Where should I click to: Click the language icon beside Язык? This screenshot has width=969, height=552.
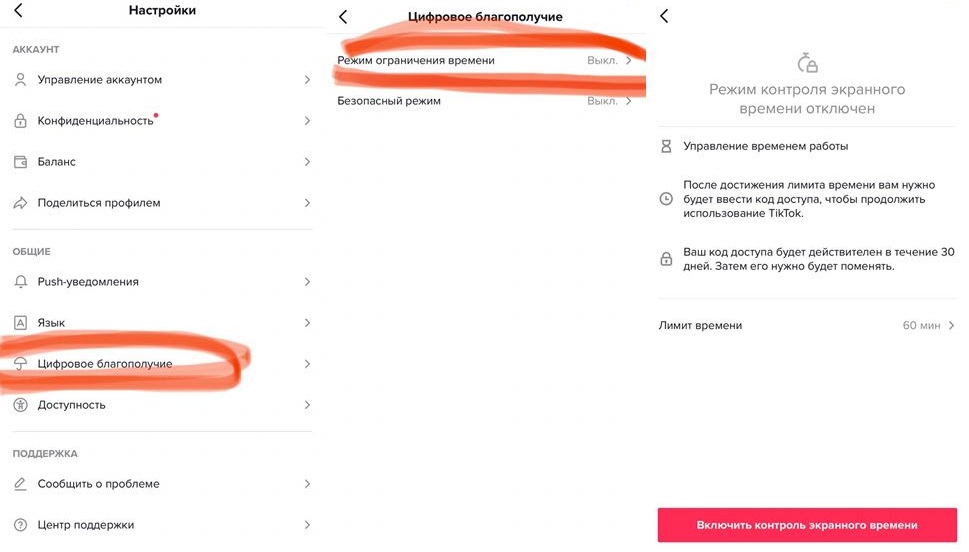[20, 323]
